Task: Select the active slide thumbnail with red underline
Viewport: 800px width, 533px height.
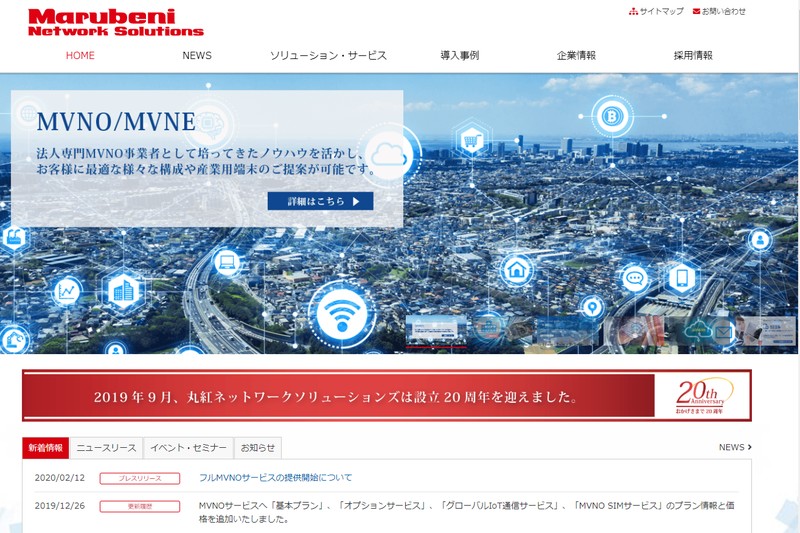Action: (436, 331)
